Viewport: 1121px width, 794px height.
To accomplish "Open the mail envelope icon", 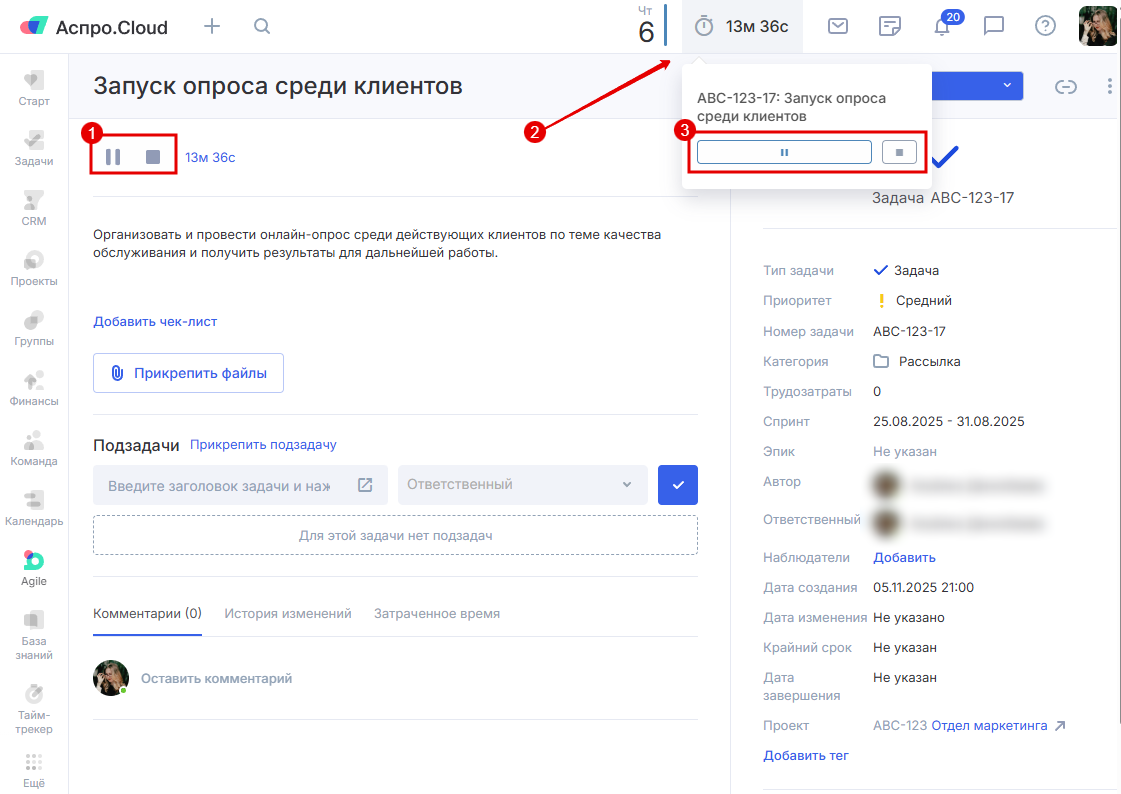I will tap(839, 27).
